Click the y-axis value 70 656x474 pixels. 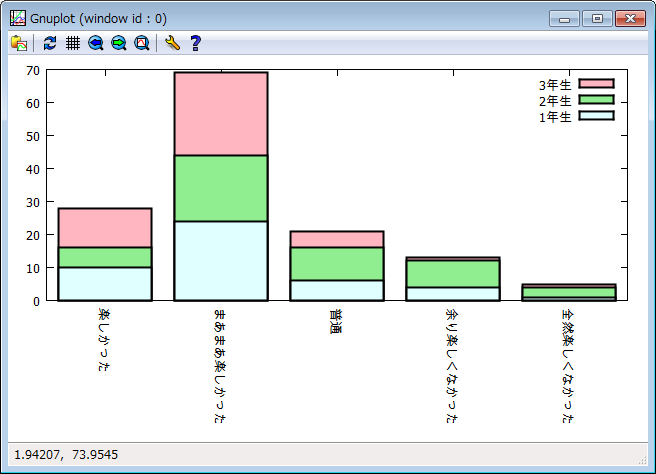click(33, 71)
